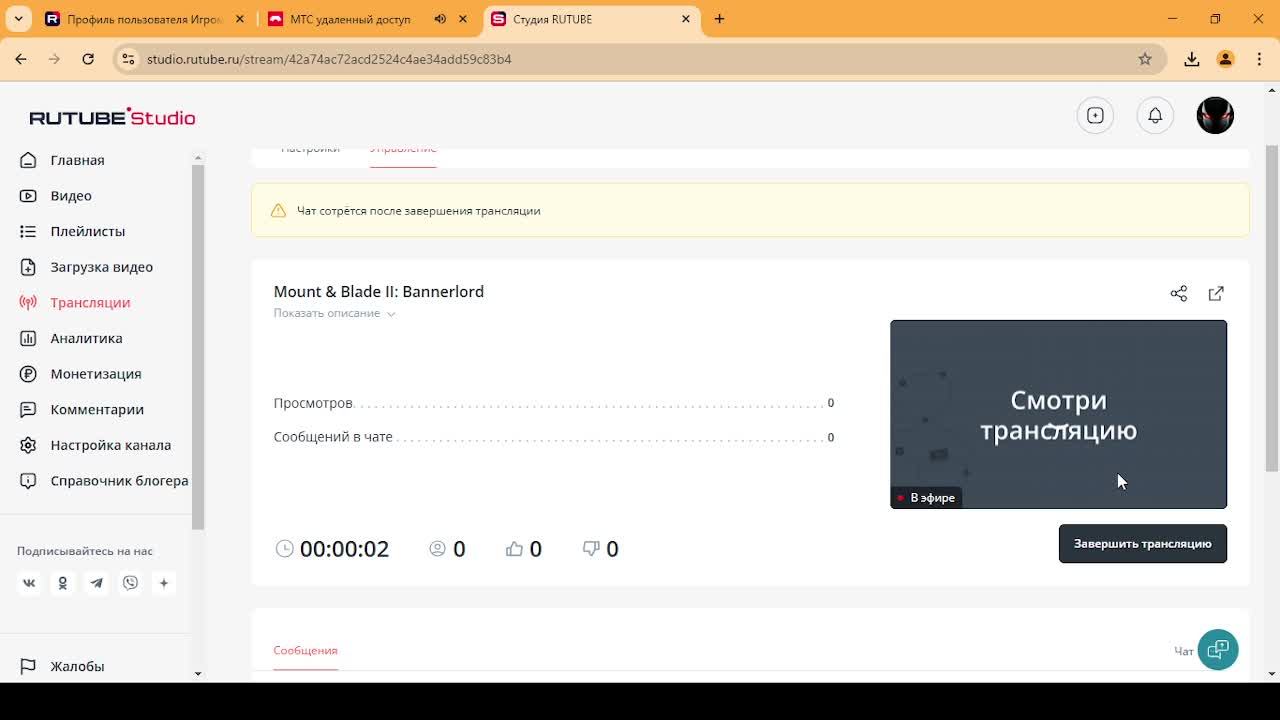Open Настройка канала in the sidebar
The width and height of the screenshot is (1280, 720).
pos(111,445)
